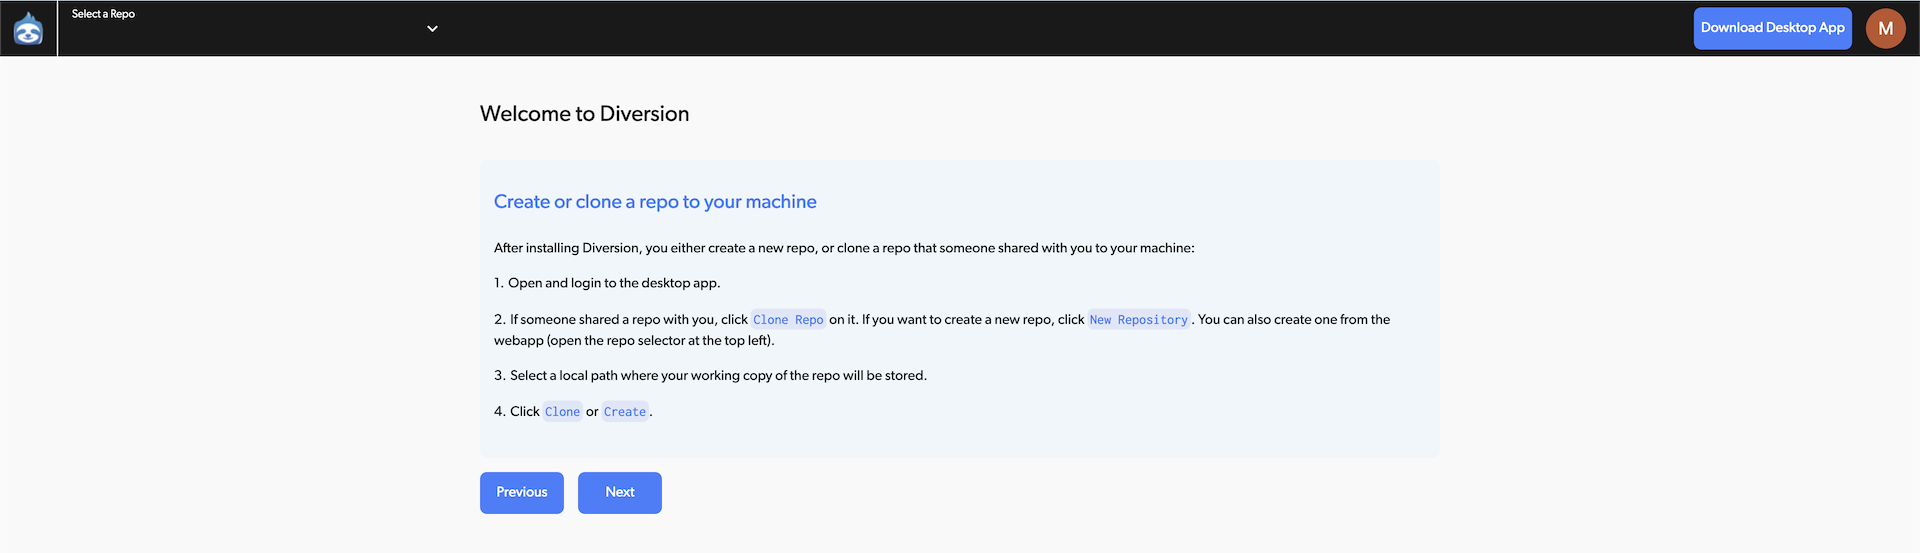Image resolution: width=1920 pixels, height=553 pixels.
Task: Click the Clone Repo code label
Action: click(788, 320)
